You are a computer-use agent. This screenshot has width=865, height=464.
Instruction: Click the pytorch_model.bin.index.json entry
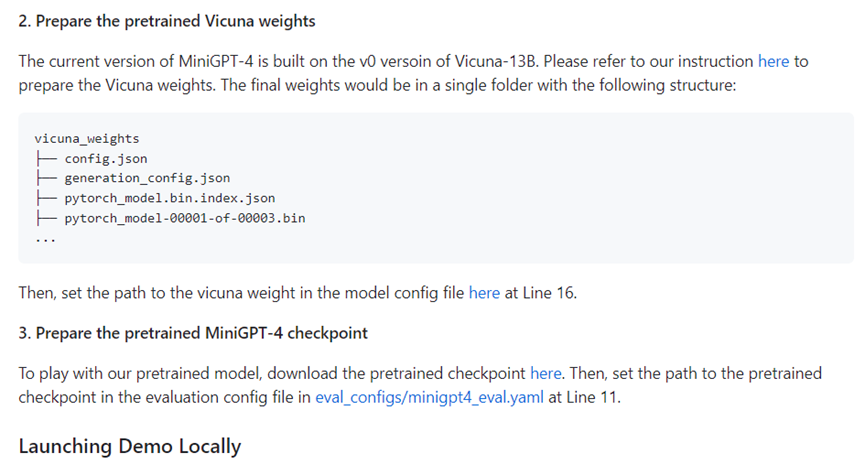click(x=170, y=198)
